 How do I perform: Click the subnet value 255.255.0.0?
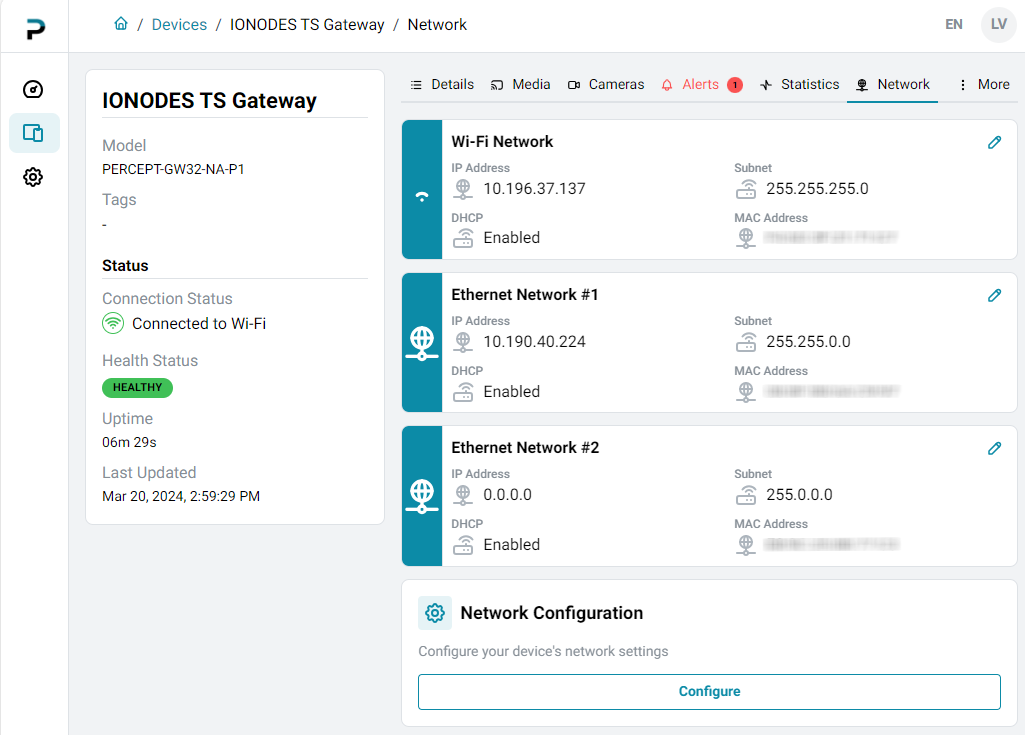[808, 342]
